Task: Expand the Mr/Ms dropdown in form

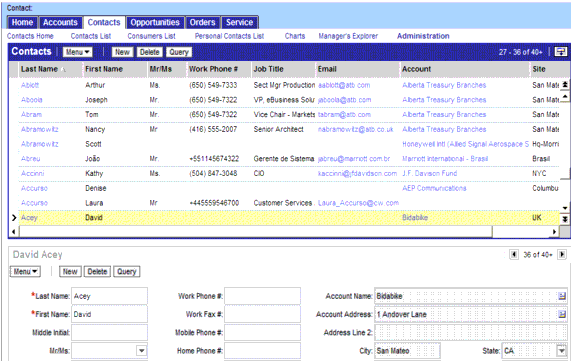Action: 141,351
